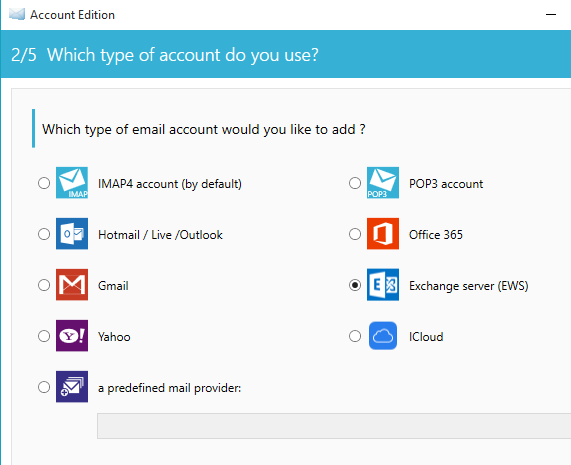This screenshot has width=571, height=465.
Task: Click the Exchange server EWS icon
Action: (383, 285)
